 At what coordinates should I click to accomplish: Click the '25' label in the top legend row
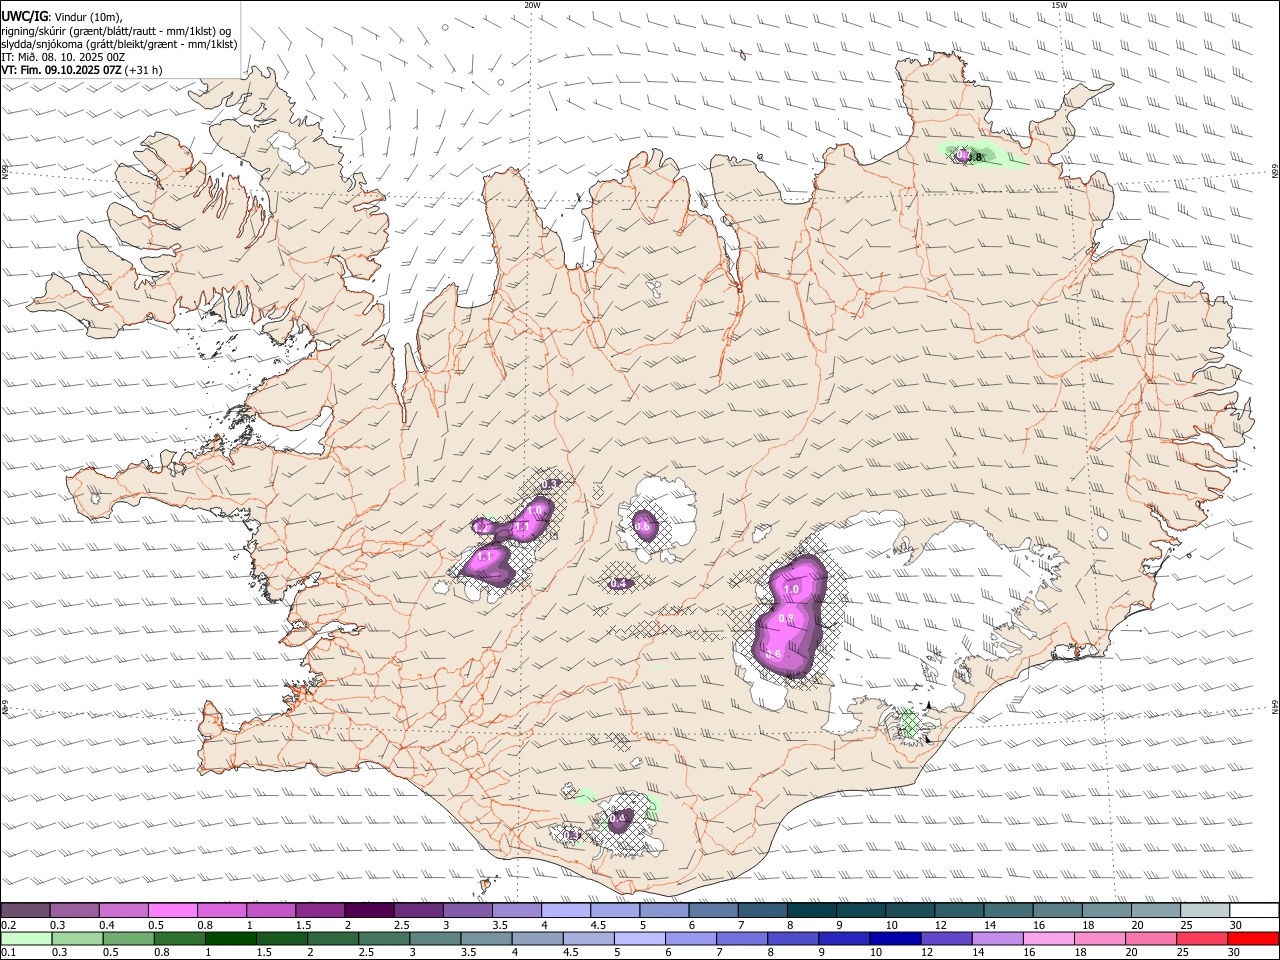click(x=1187, y=925)
